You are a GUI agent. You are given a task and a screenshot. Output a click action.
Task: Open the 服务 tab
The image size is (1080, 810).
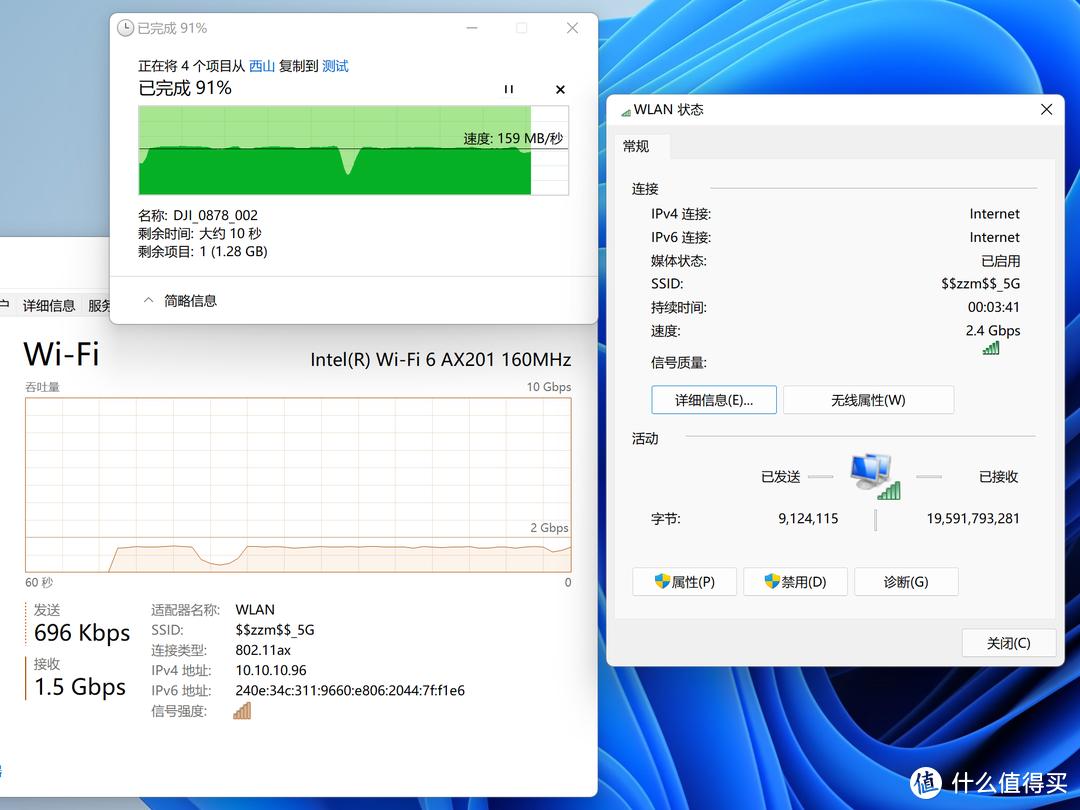[100, 305]
